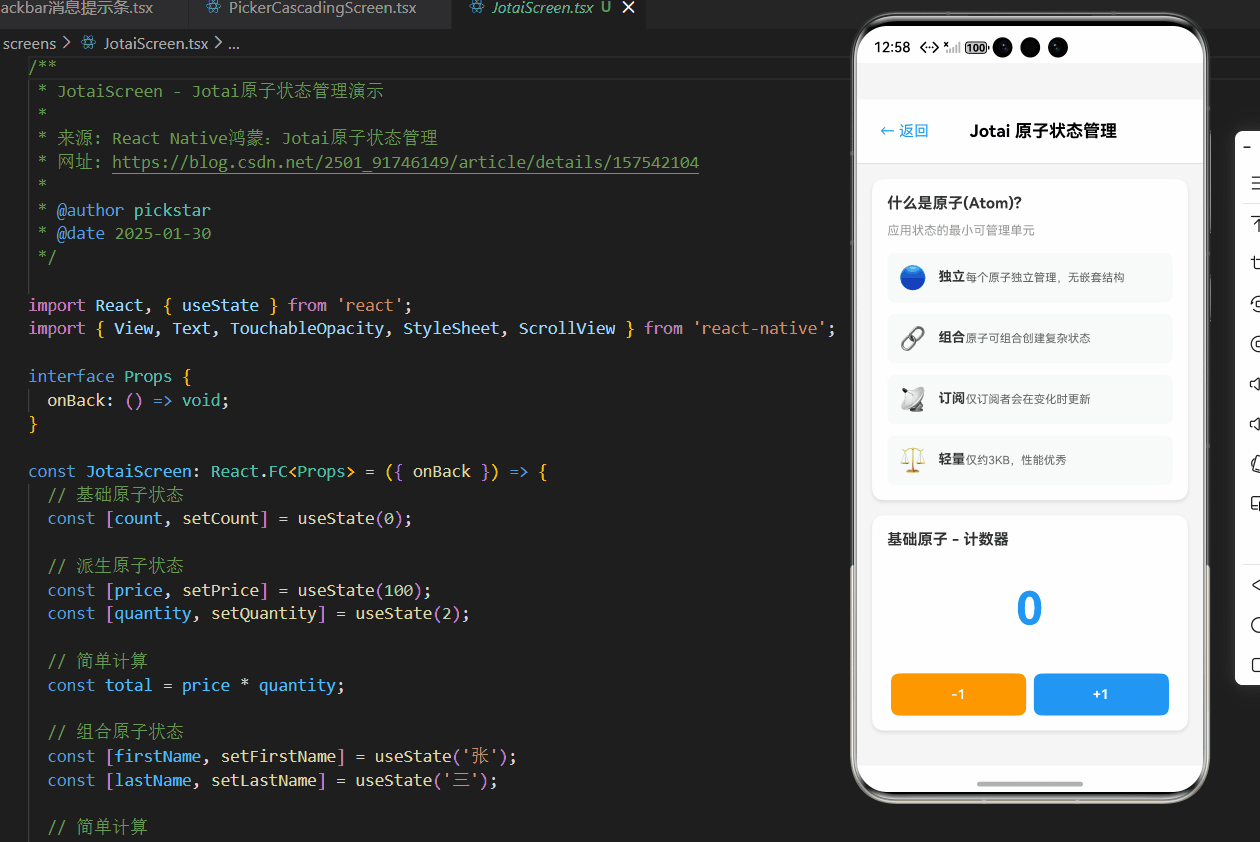
Task: Tap the 组合 feature card
Action: click(x=1030, y=338)
